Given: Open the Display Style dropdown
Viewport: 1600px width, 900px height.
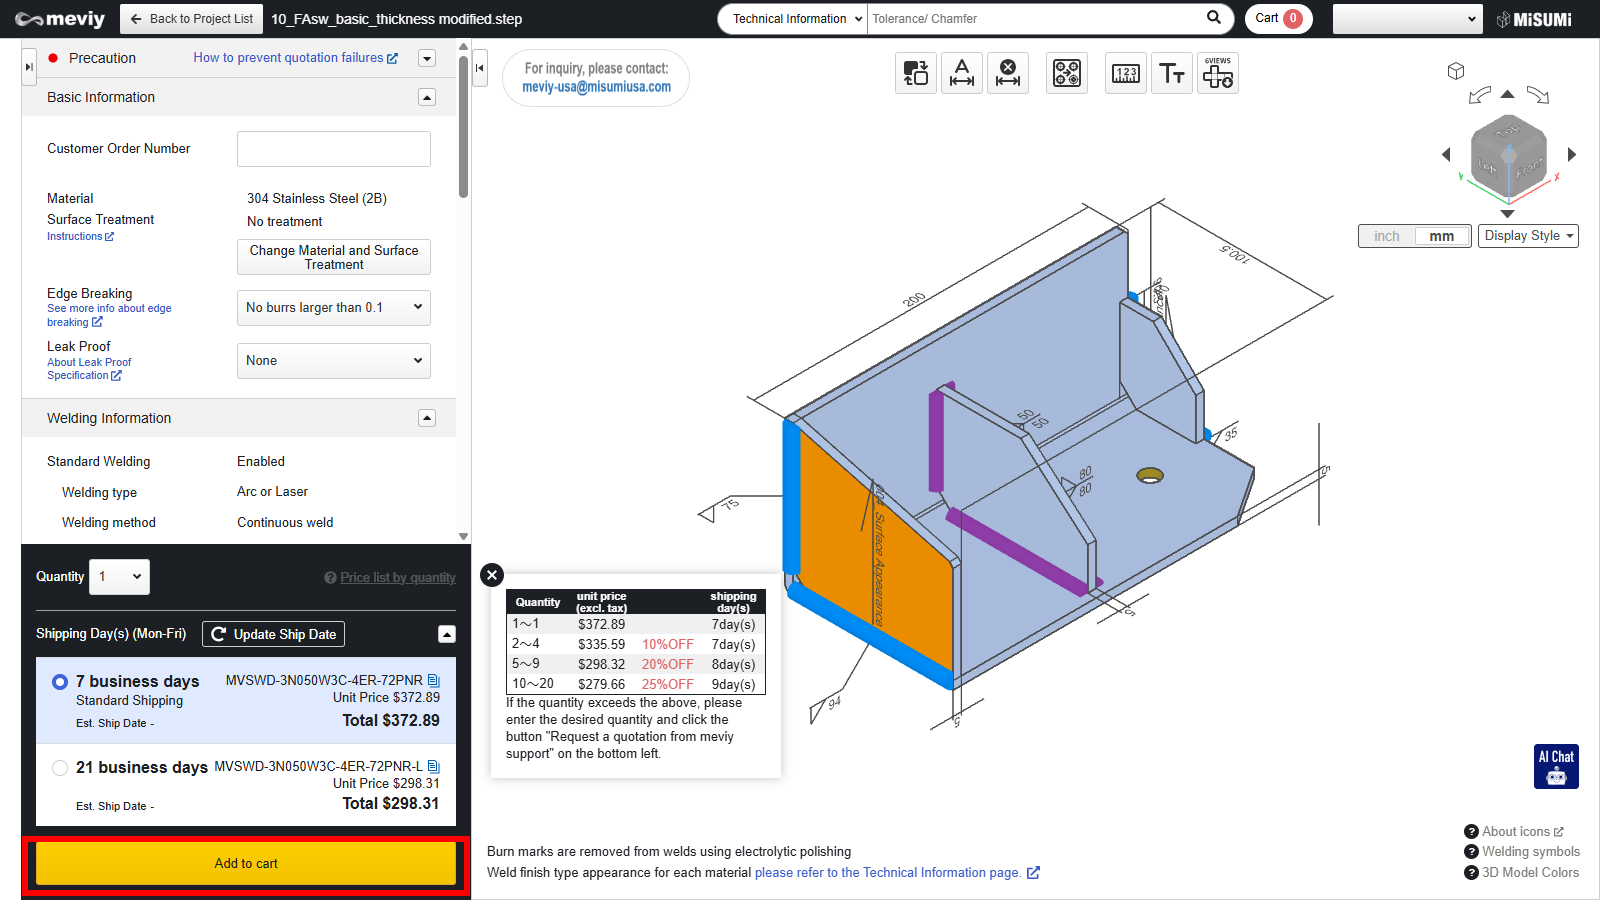Looking at the screenshot, I should (x=1527, y=236).
